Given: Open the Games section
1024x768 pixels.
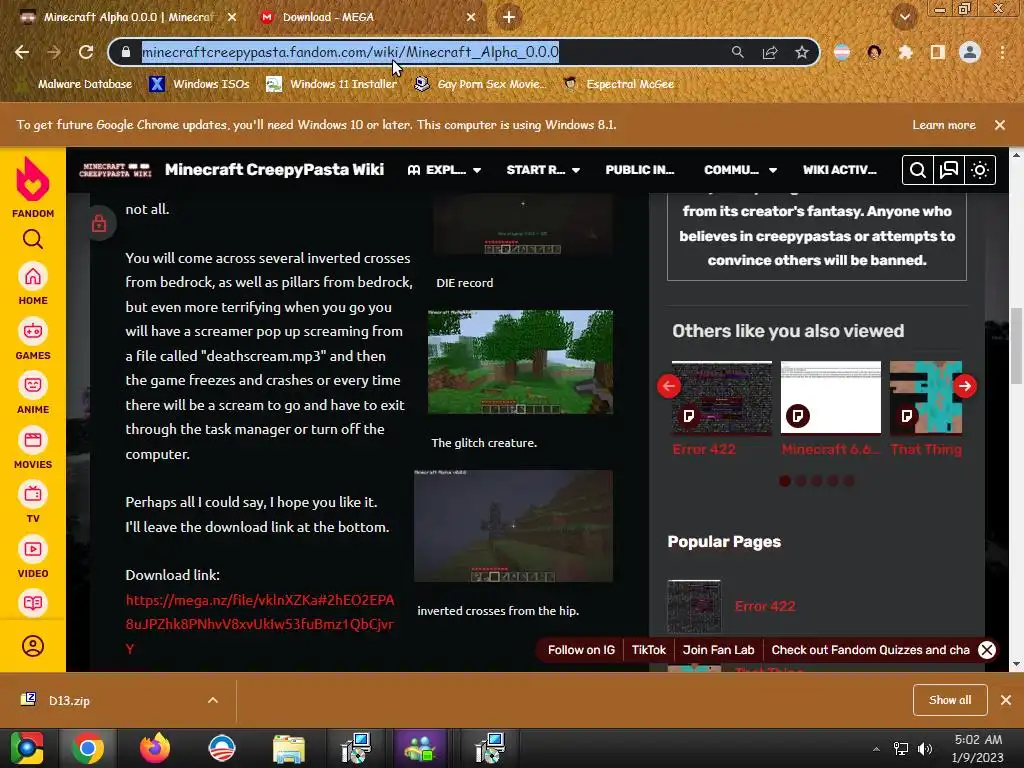Looking at the screenshot, I should (33, 339).
